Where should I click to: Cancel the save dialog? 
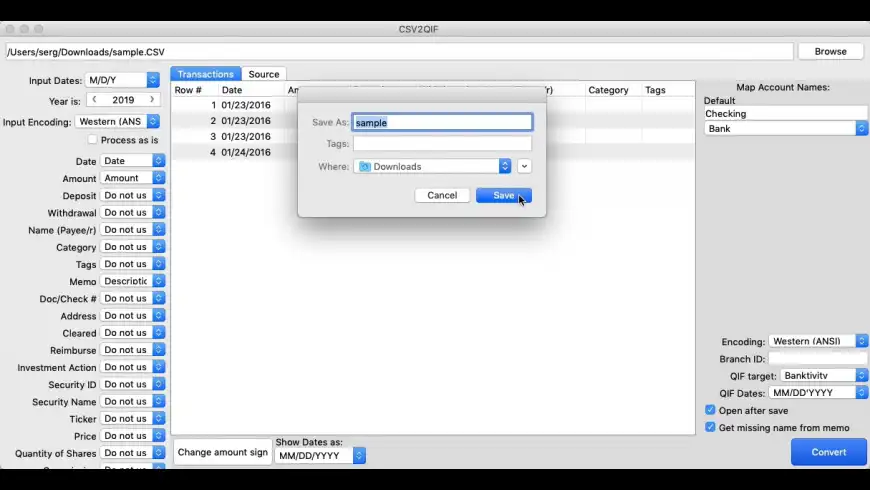point(442,195)
